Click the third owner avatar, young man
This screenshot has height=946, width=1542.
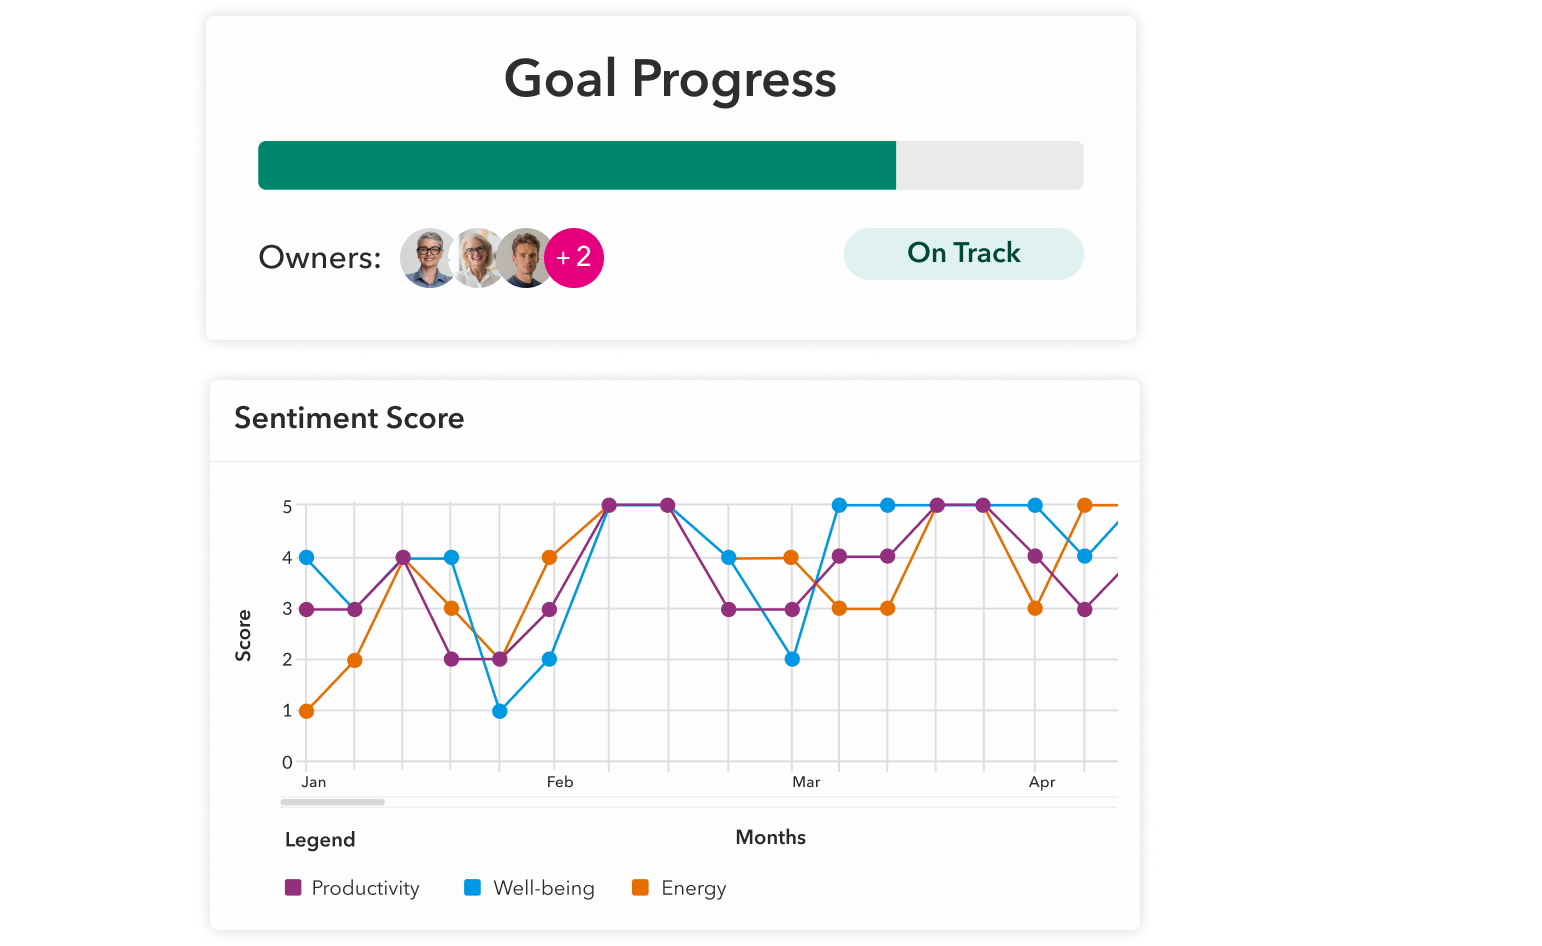tap(523, 258)
